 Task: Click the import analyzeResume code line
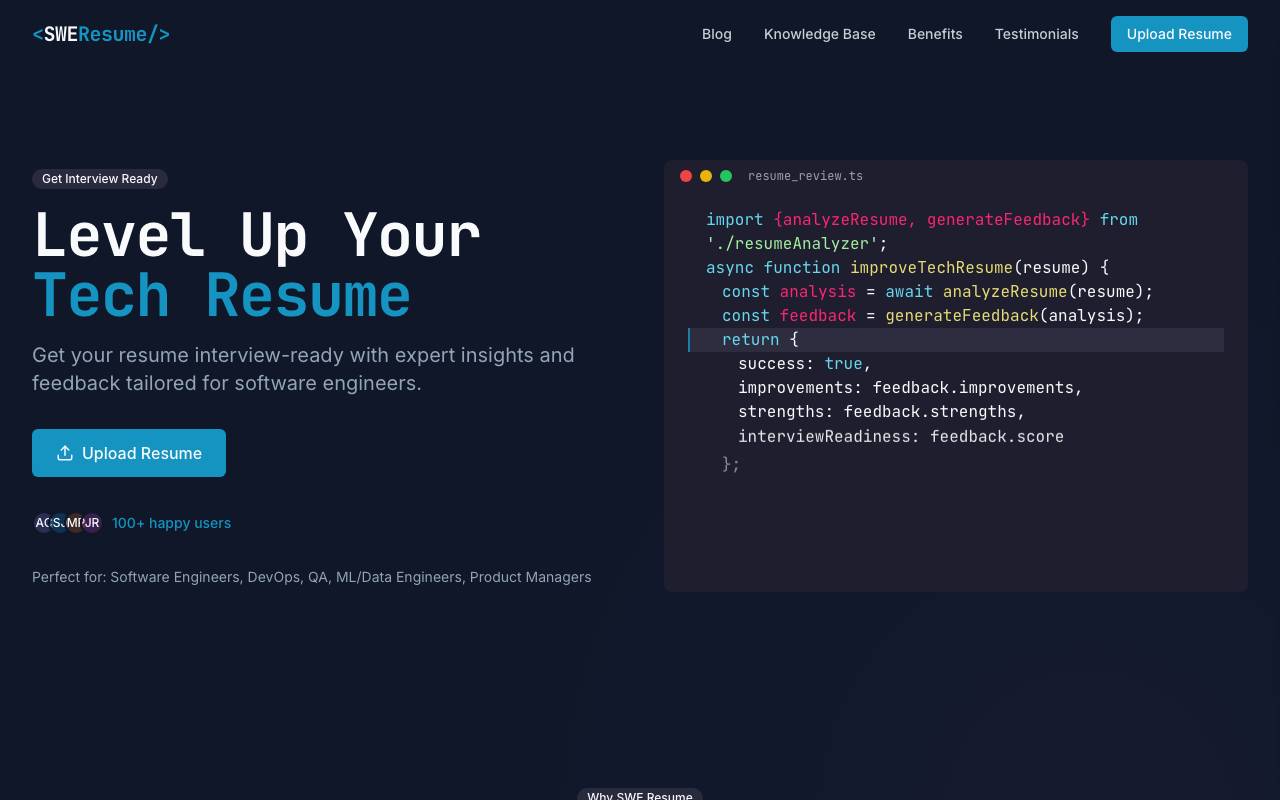(922, 220)
